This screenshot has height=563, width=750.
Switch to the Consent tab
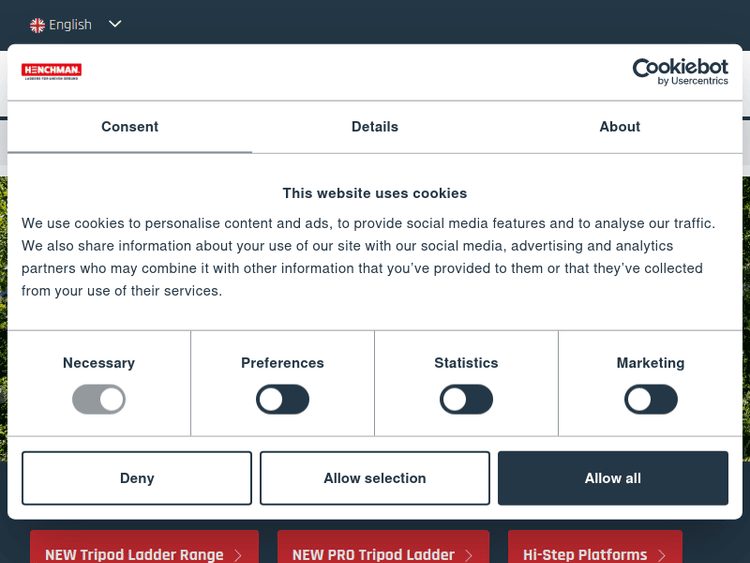point(130,127)
